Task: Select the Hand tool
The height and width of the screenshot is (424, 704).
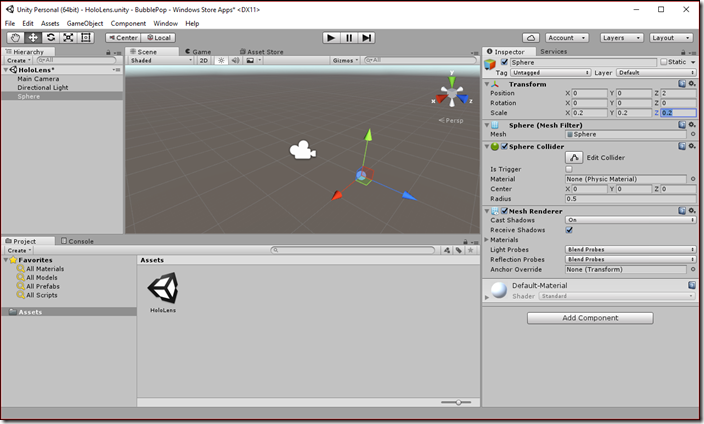Action: [x=15, y=38]
